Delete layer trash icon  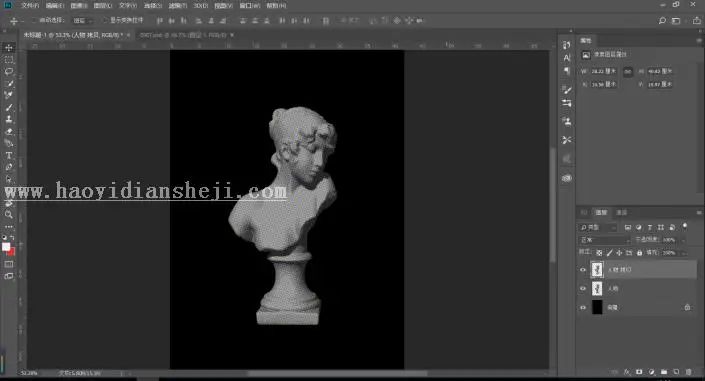pyautogui.click(x=688, y=372)
